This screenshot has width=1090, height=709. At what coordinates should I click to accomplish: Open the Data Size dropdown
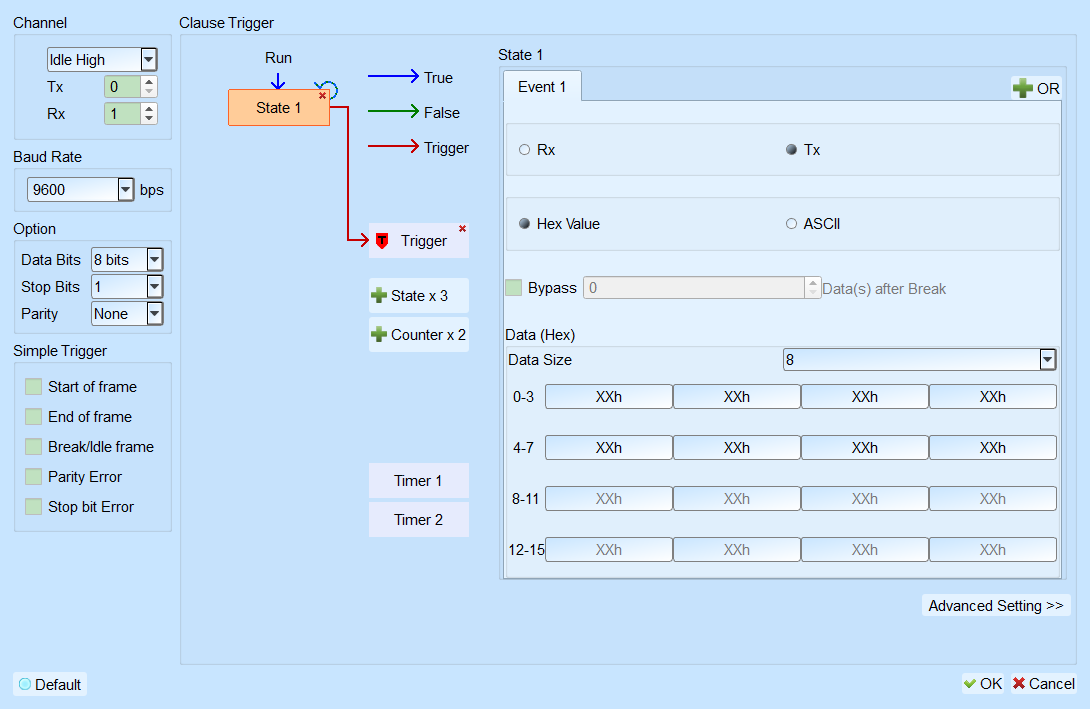click(x=1048, y=359)
